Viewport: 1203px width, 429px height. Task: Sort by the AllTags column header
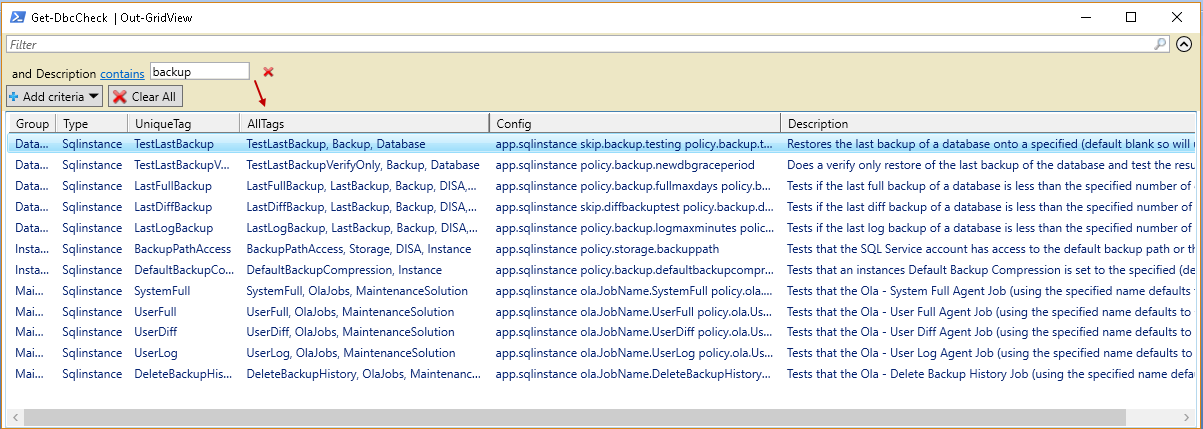coord(364,124)
